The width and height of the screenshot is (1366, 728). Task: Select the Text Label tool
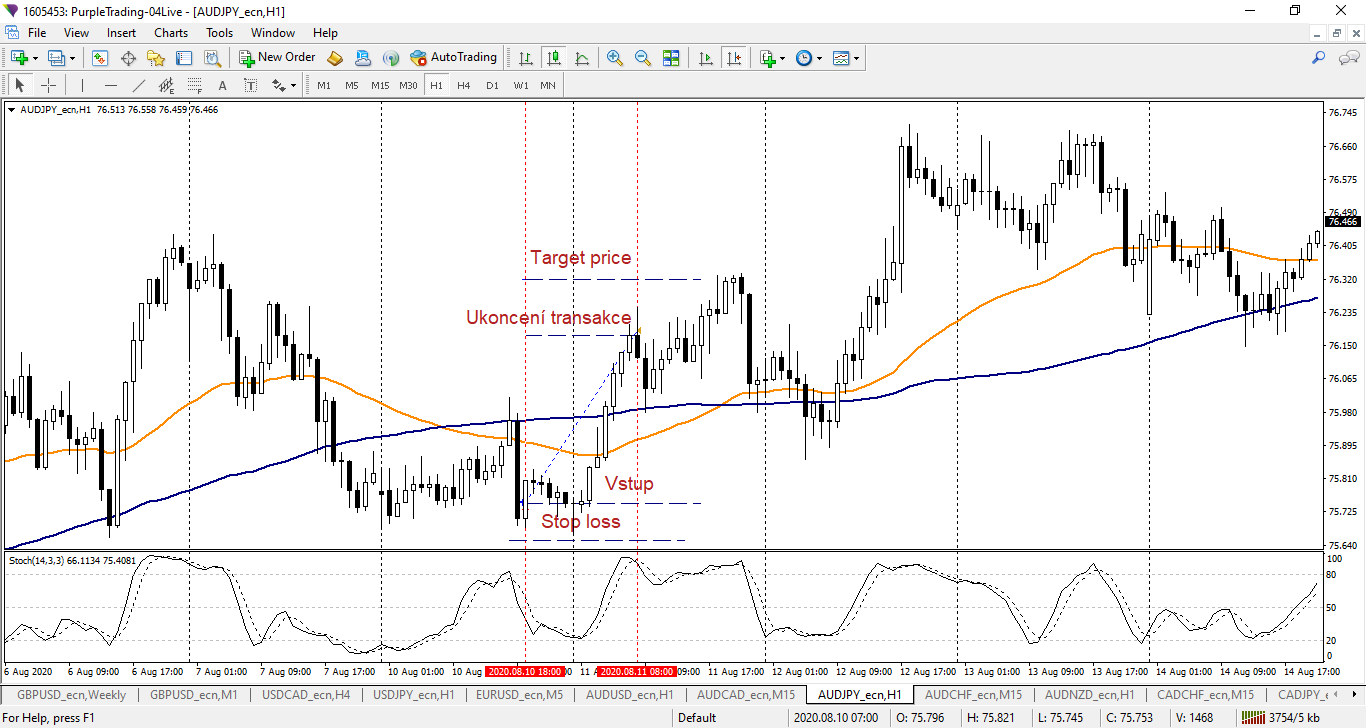click(250, 85)
